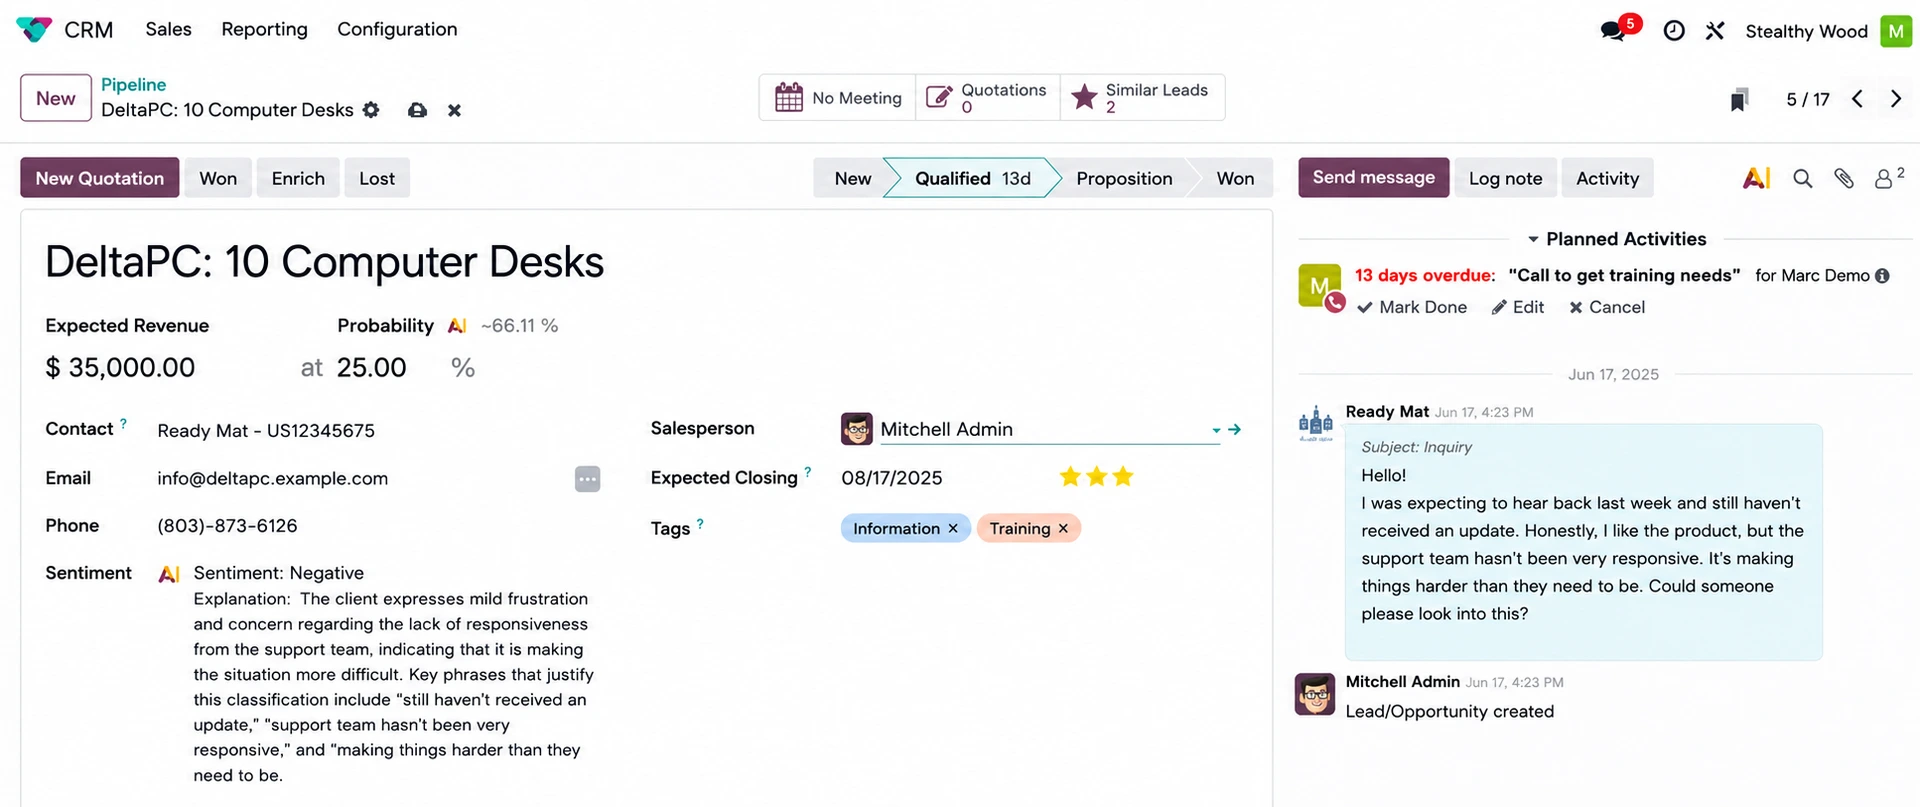
Task: Select the Qualified pipeline stage
Action: click(x=971, y=178)
